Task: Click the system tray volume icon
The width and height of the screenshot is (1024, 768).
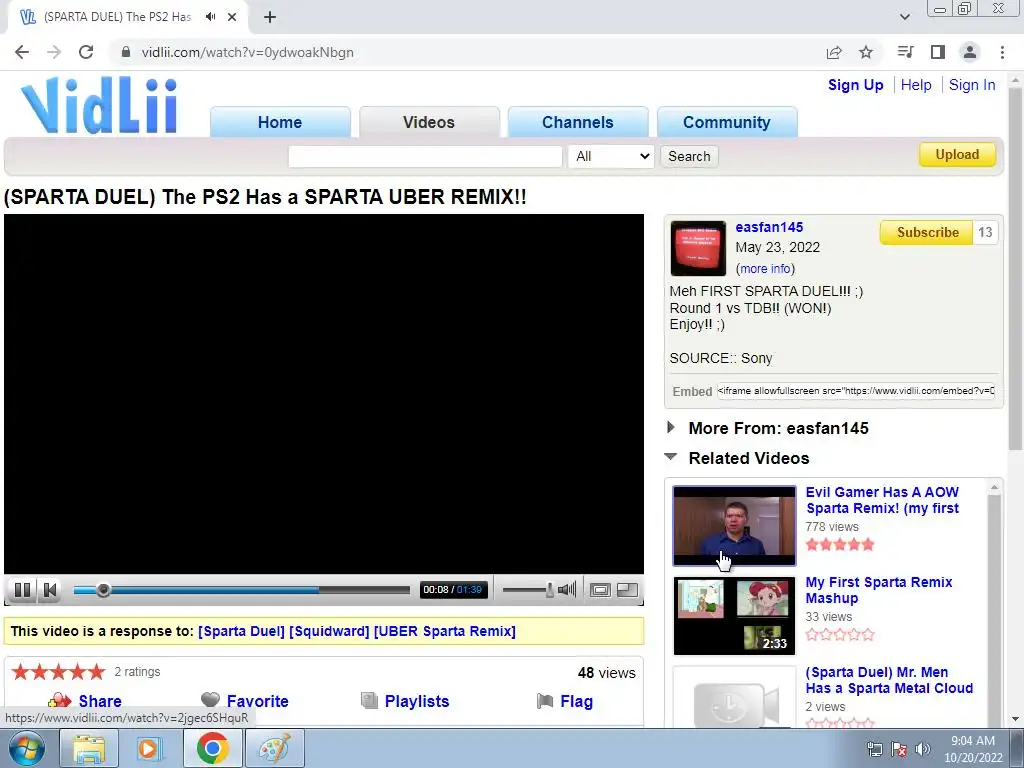Action: pos(922,749)
